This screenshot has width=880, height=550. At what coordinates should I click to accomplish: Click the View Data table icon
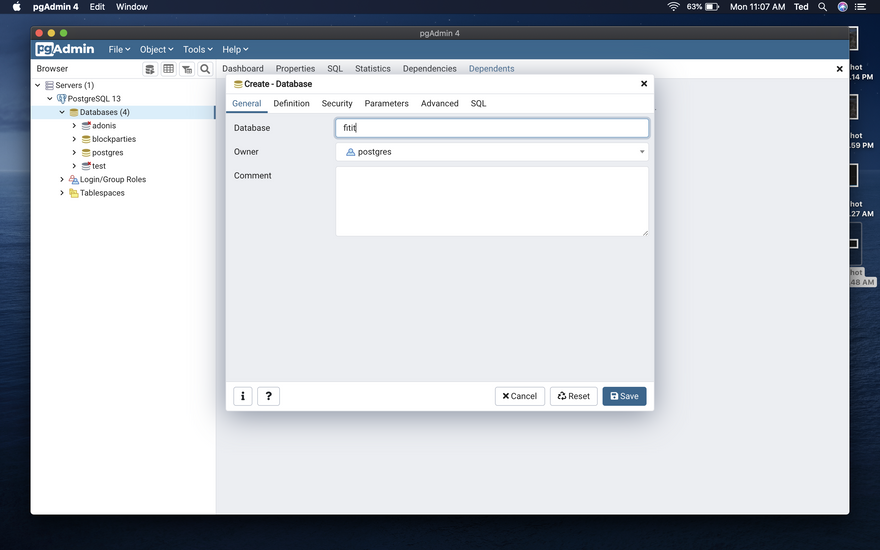[x=168, y=69]
